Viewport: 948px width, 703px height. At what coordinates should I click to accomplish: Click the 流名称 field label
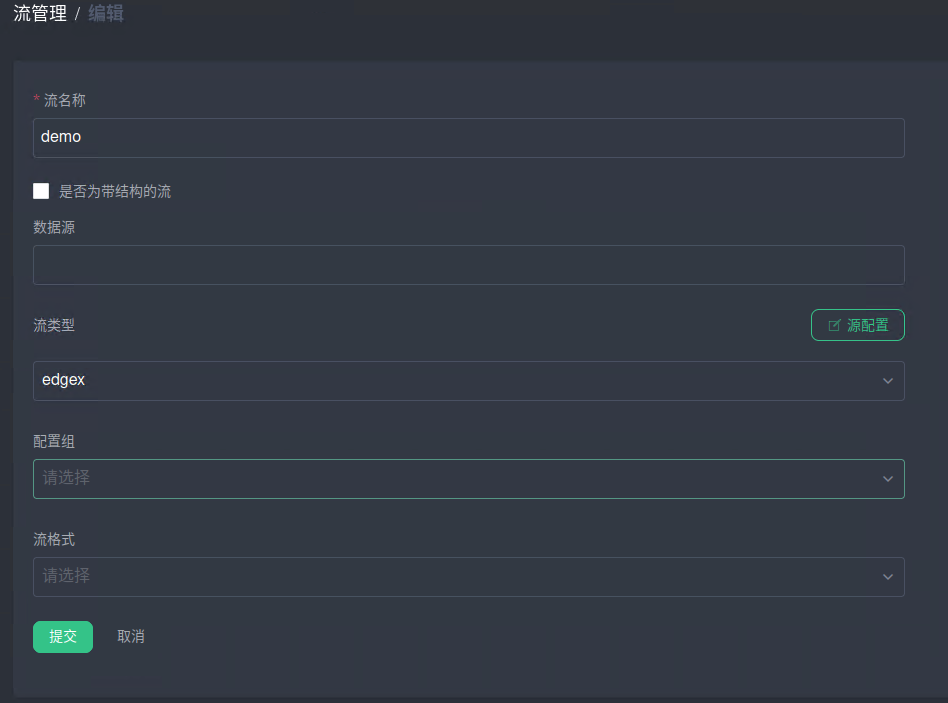(x=65, y=100)
